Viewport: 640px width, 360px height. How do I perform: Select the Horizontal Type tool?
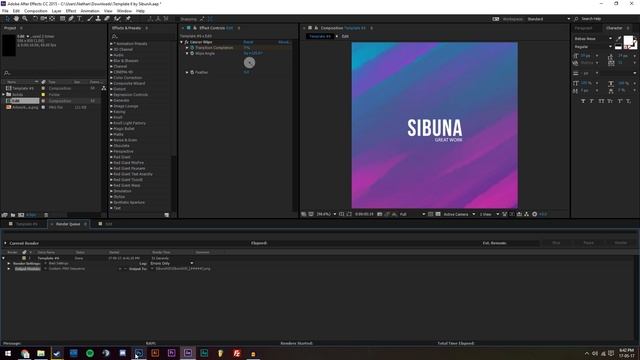pos(80,19)
